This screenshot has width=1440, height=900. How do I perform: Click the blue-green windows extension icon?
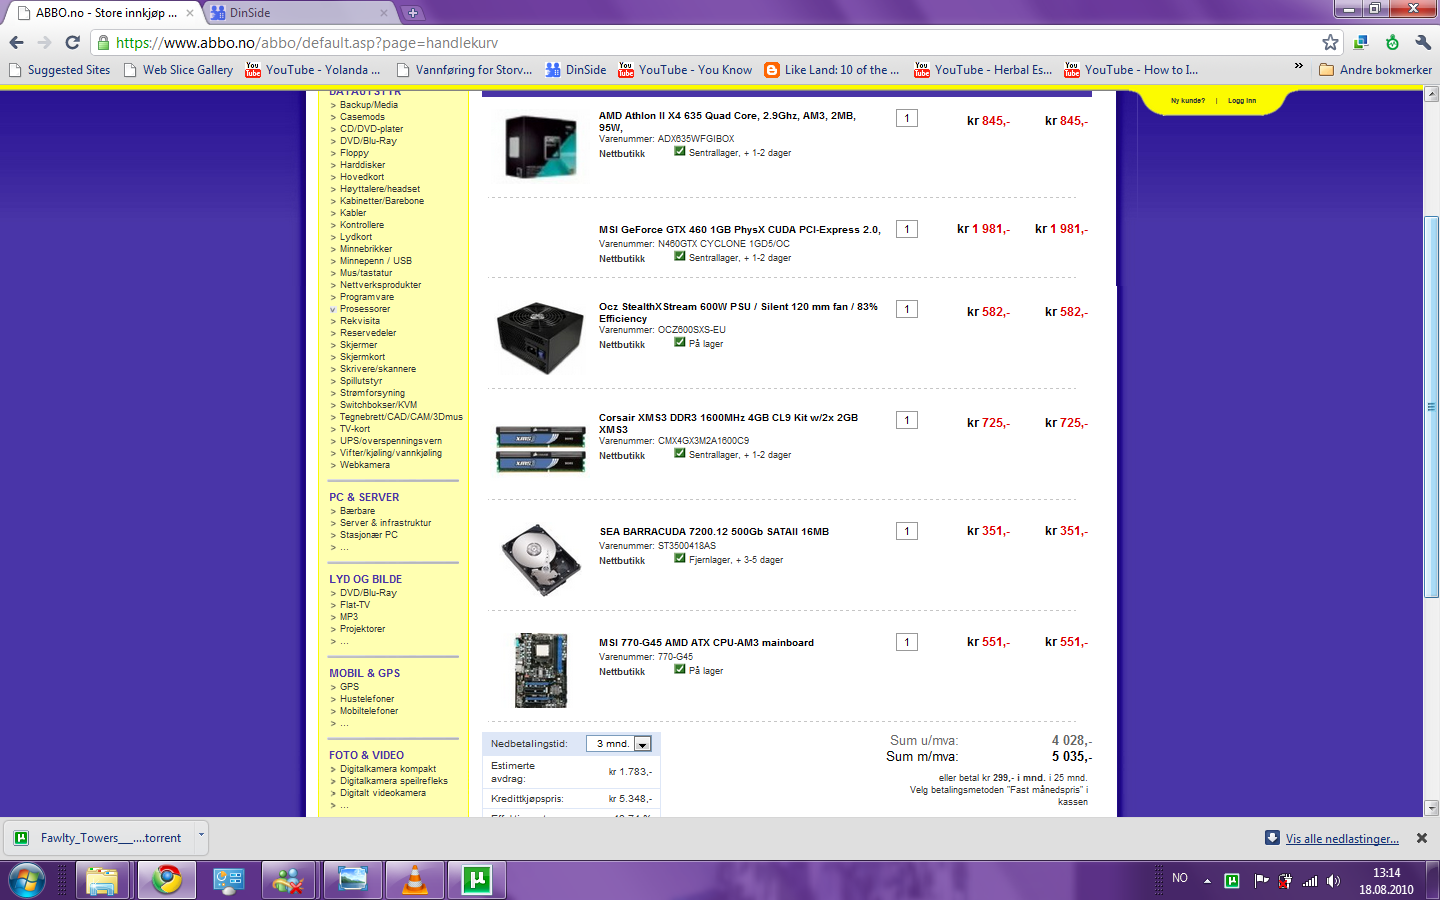[x=1361, y=42]
